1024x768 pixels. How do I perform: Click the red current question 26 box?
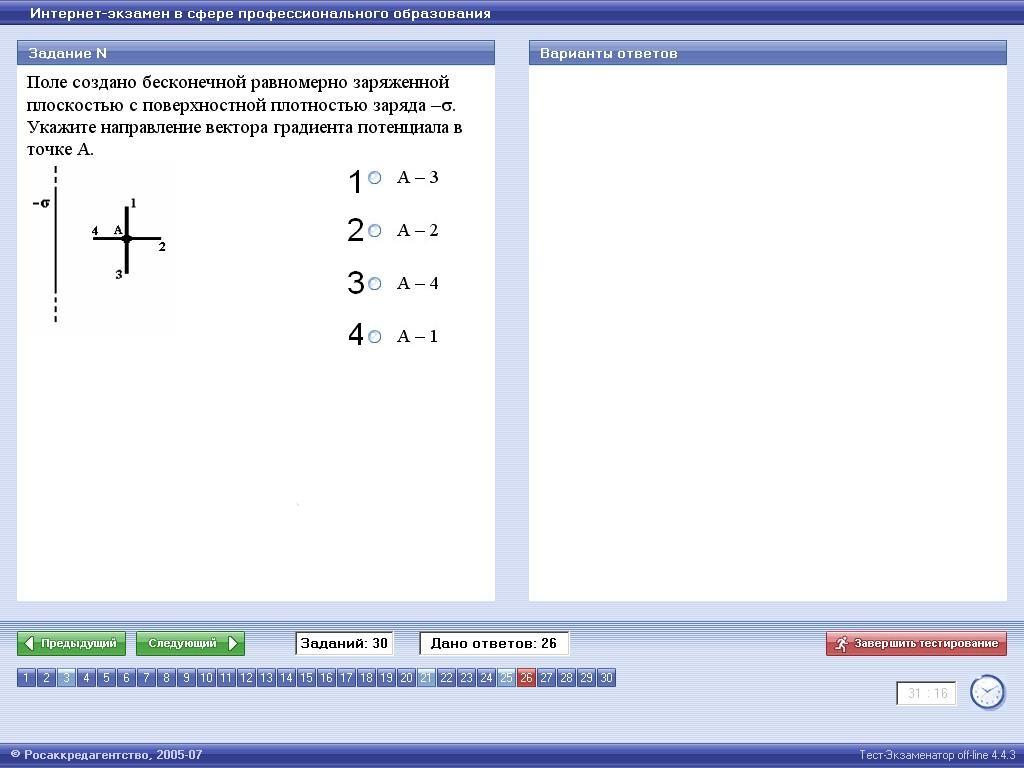pyautogui.click(x=526, y=678)
